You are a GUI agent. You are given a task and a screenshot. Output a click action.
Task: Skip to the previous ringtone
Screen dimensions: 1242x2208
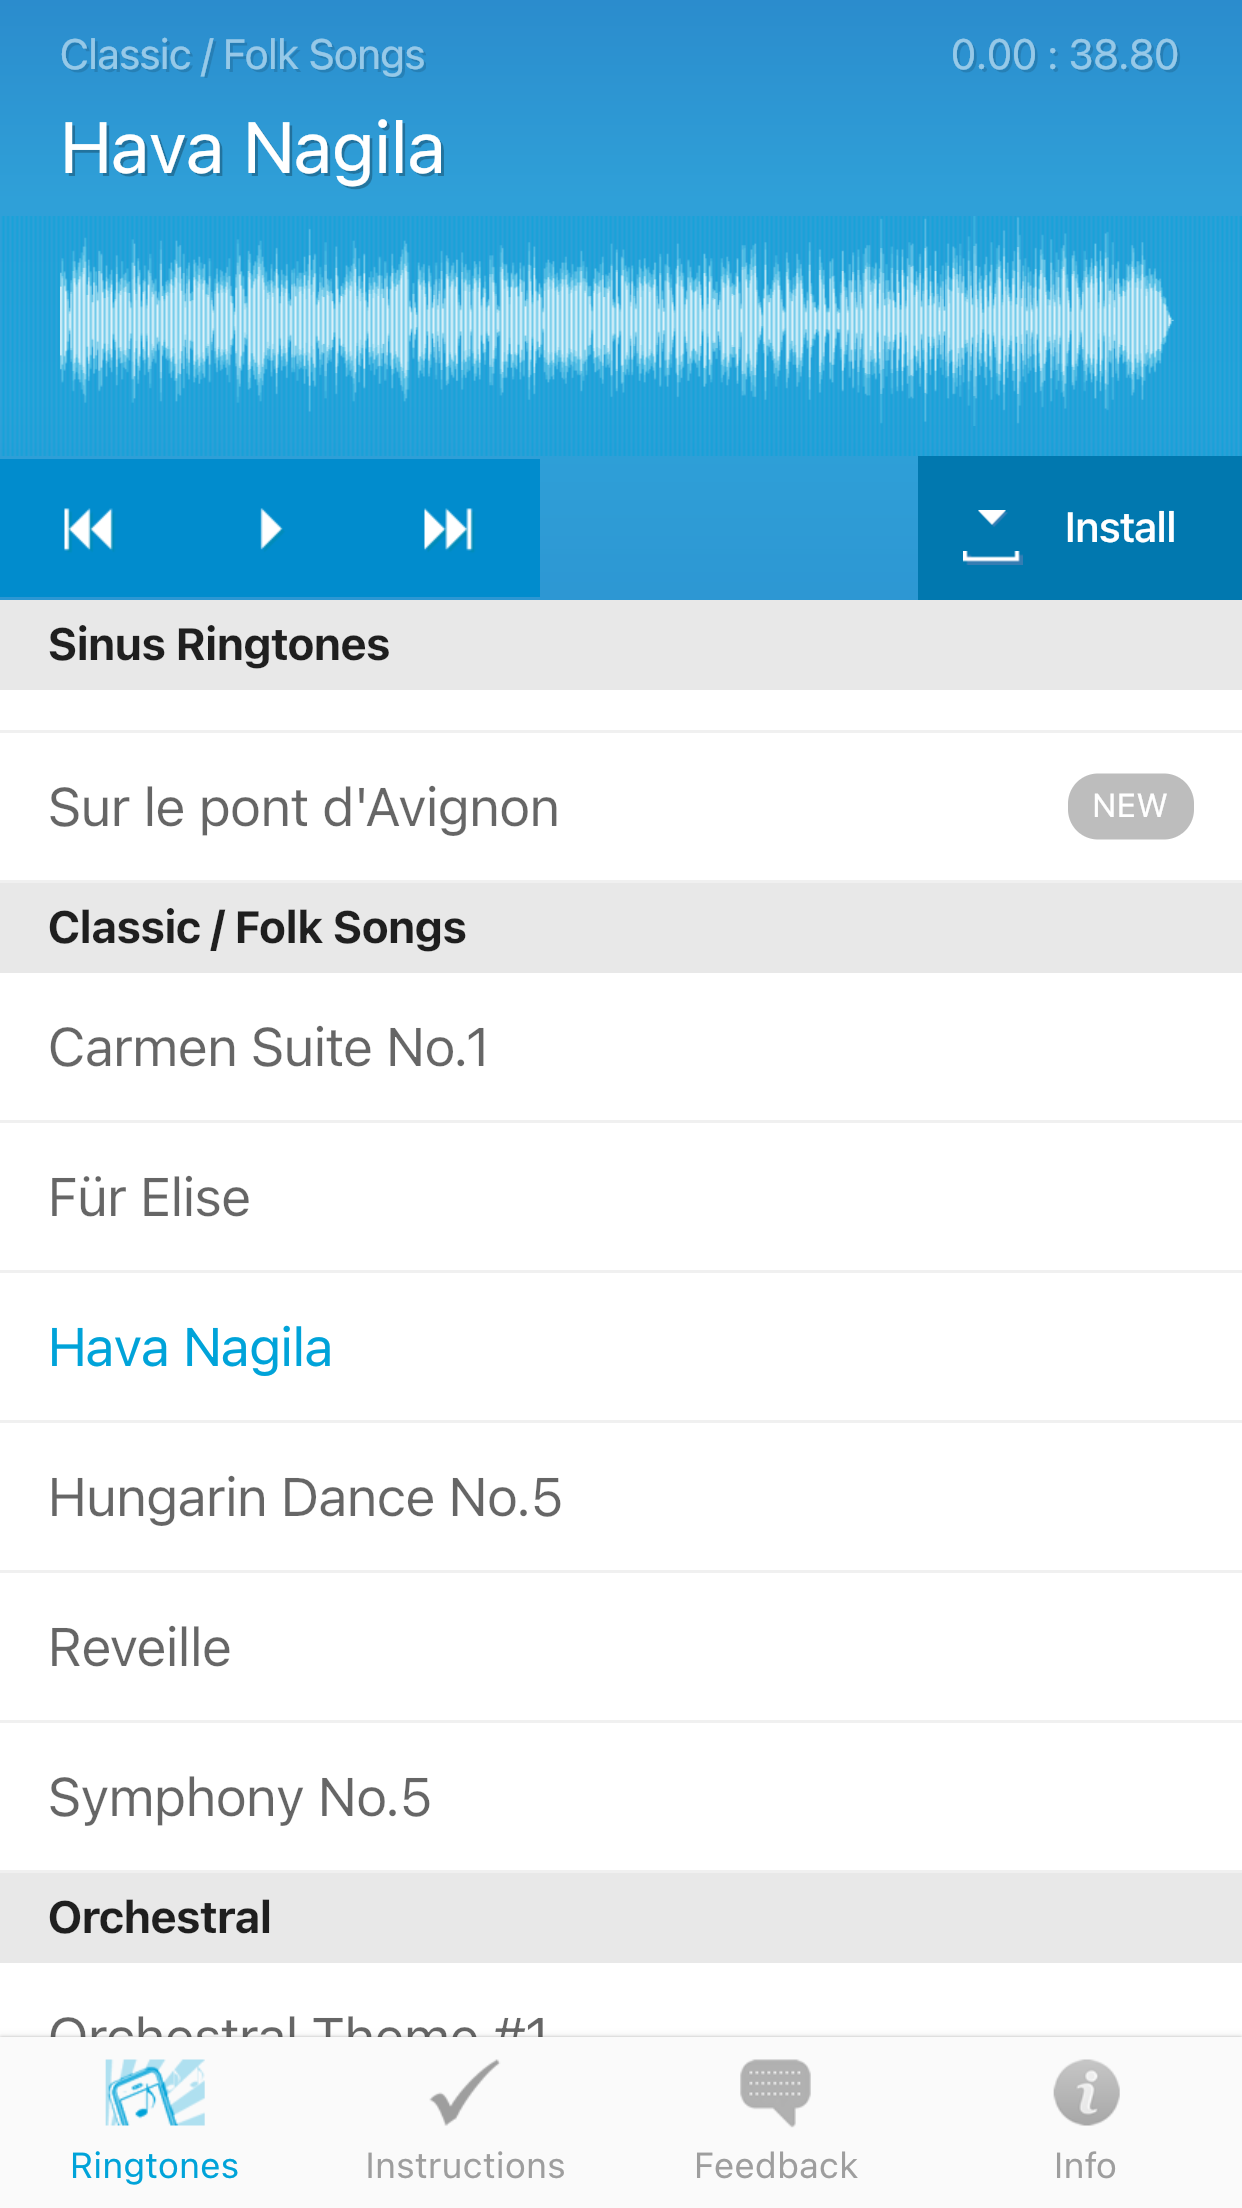pos(88,529)
